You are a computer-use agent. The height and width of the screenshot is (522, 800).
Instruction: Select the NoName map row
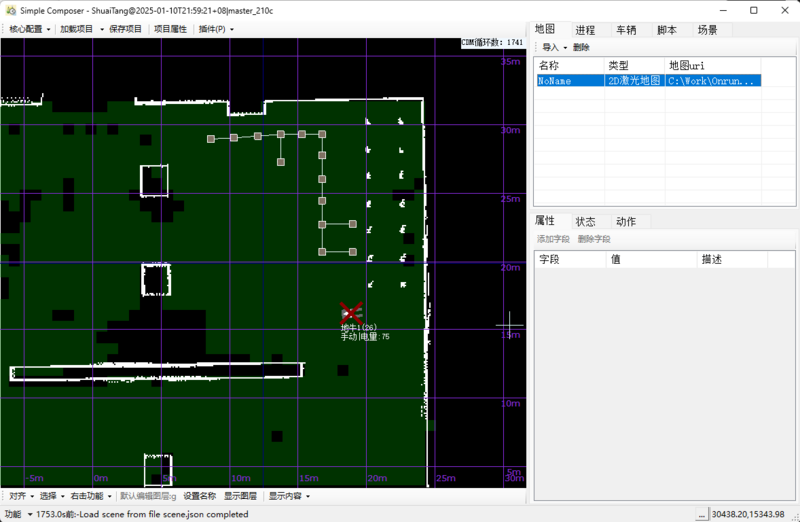pos(569,81)
